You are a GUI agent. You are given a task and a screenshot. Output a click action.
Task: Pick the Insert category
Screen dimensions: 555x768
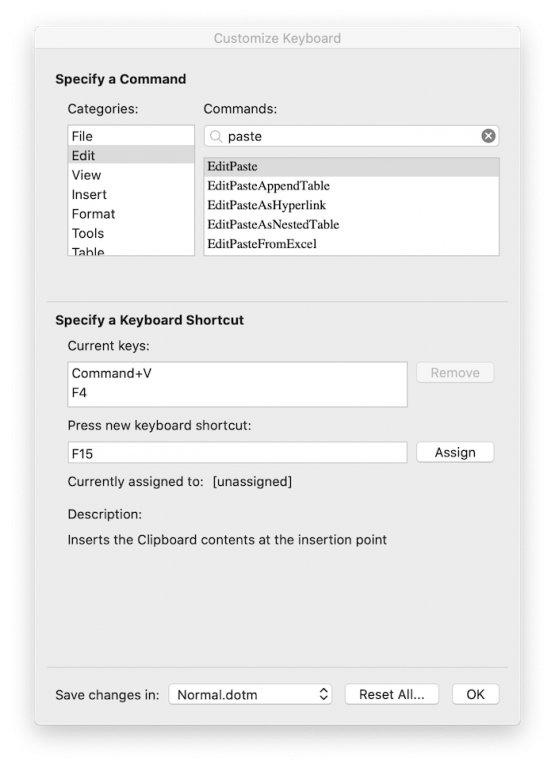pyautogui.click(x=131, y=194)
